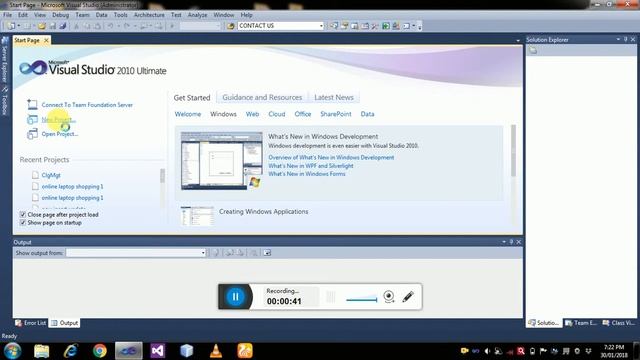
Task: Open Solution Explorer window position dropdown
Action: [618, 40]
